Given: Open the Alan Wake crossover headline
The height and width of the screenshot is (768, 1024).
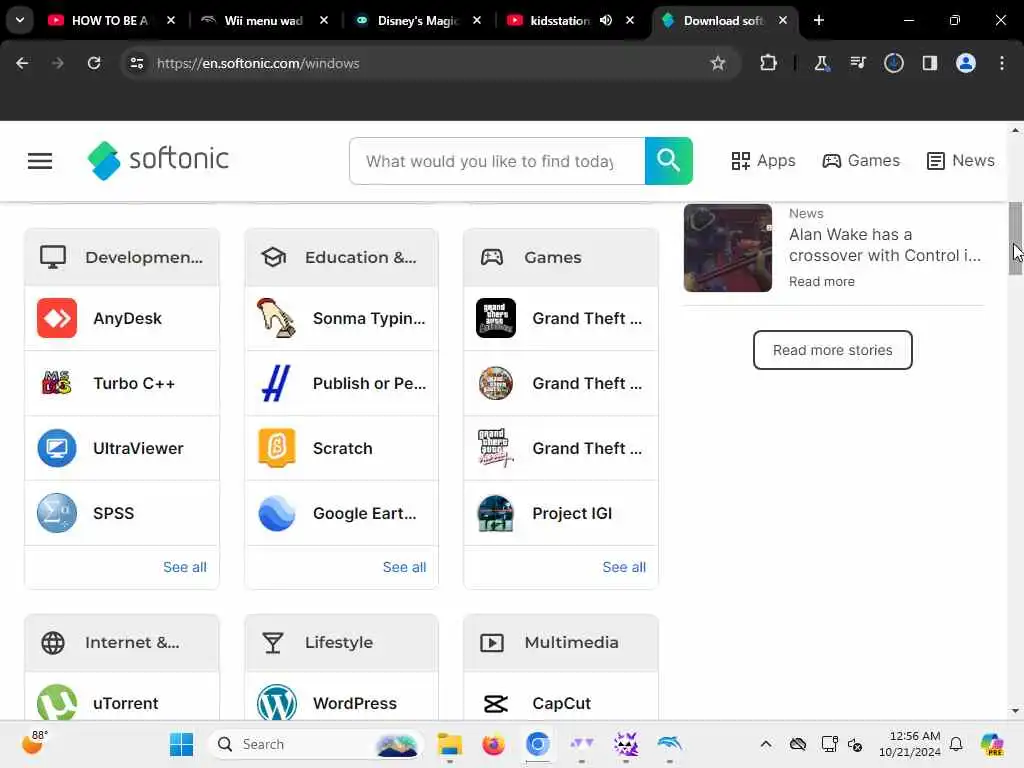Looking at the screenshot, I should [x=885, y=245].
